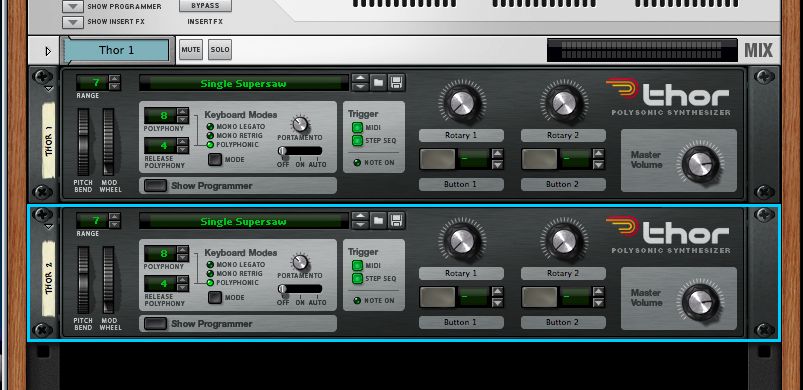Decrease Release Polyphony on Thor 2

[182, 288]
